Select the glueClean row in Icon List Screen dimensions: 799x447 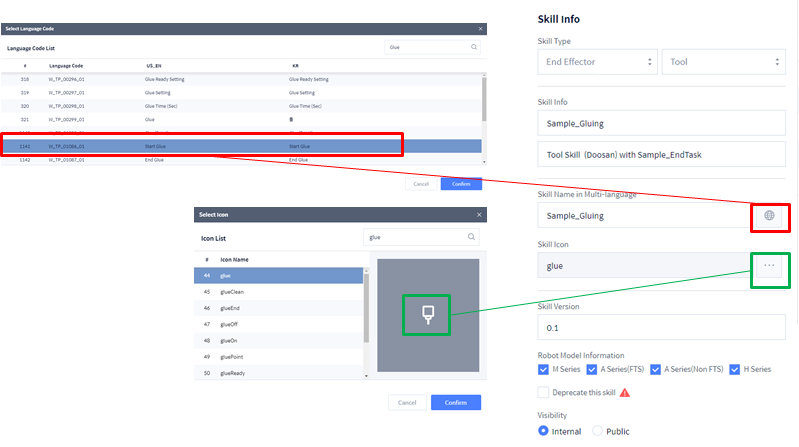click(278, 292)
